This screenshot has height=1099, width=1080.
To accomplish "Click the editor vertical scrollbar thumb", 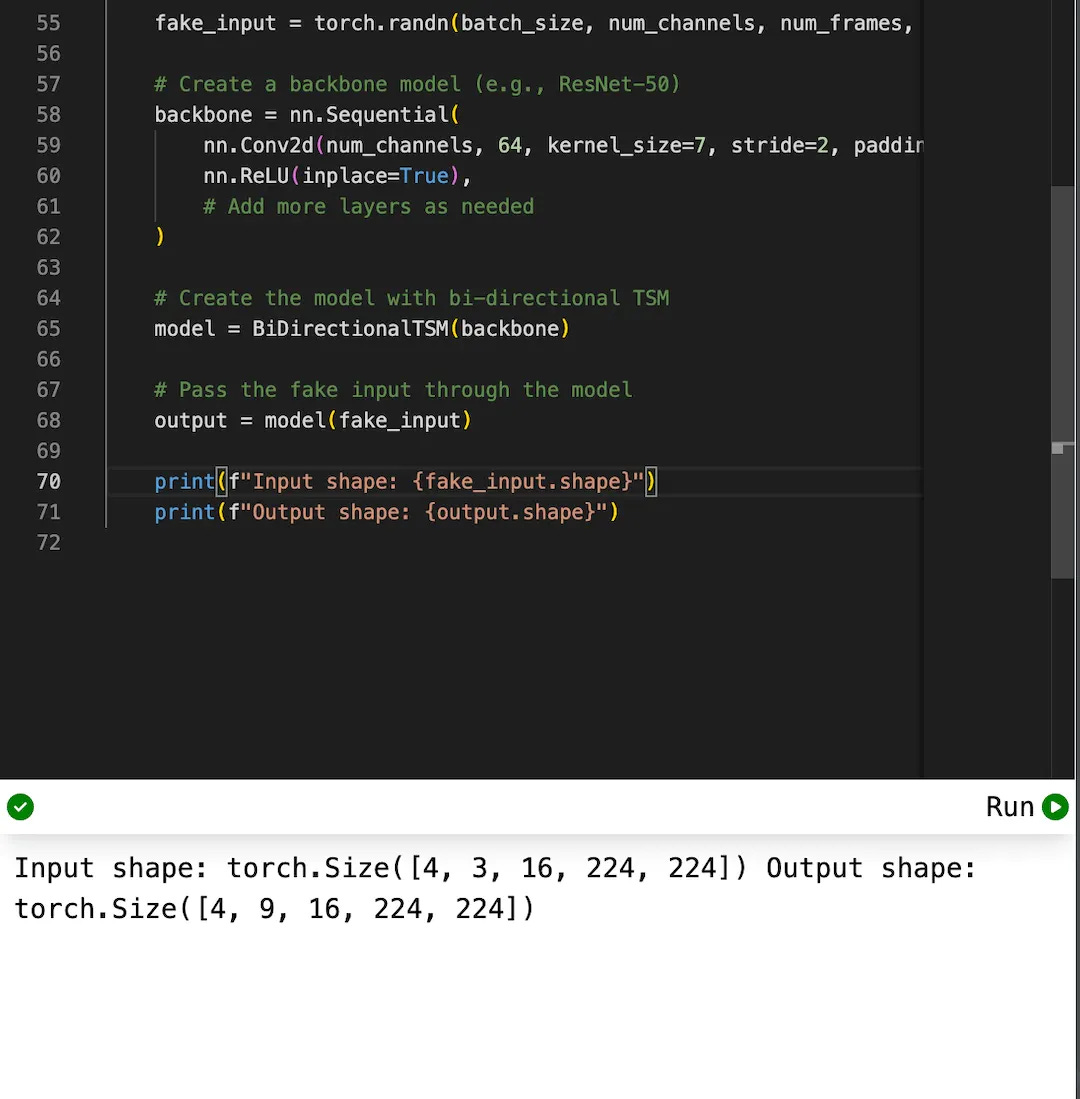I will [1062, 382].
